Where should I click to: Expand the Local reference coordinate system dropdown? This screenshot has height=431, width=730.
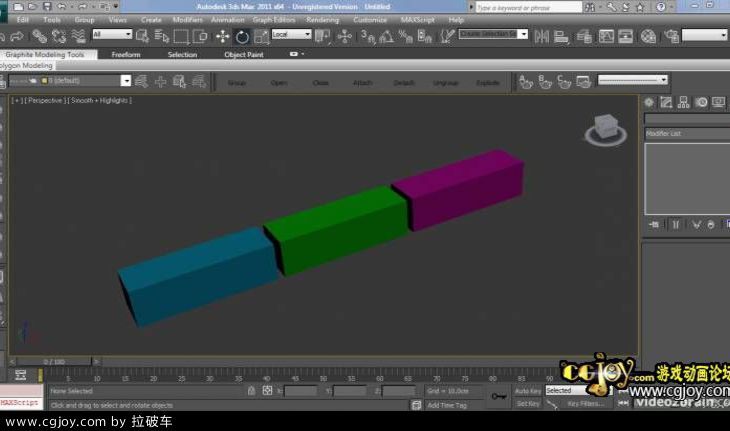[x=291, y=35]
